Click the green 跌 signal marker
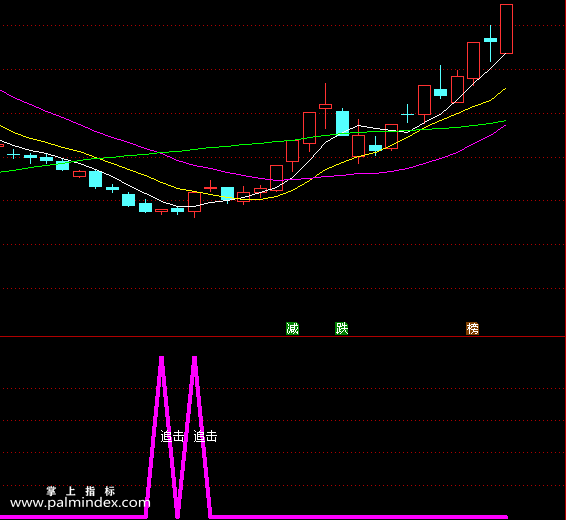The height and width of the screenshot is (520, 566). pyautogui.click(x=341, y=328)
